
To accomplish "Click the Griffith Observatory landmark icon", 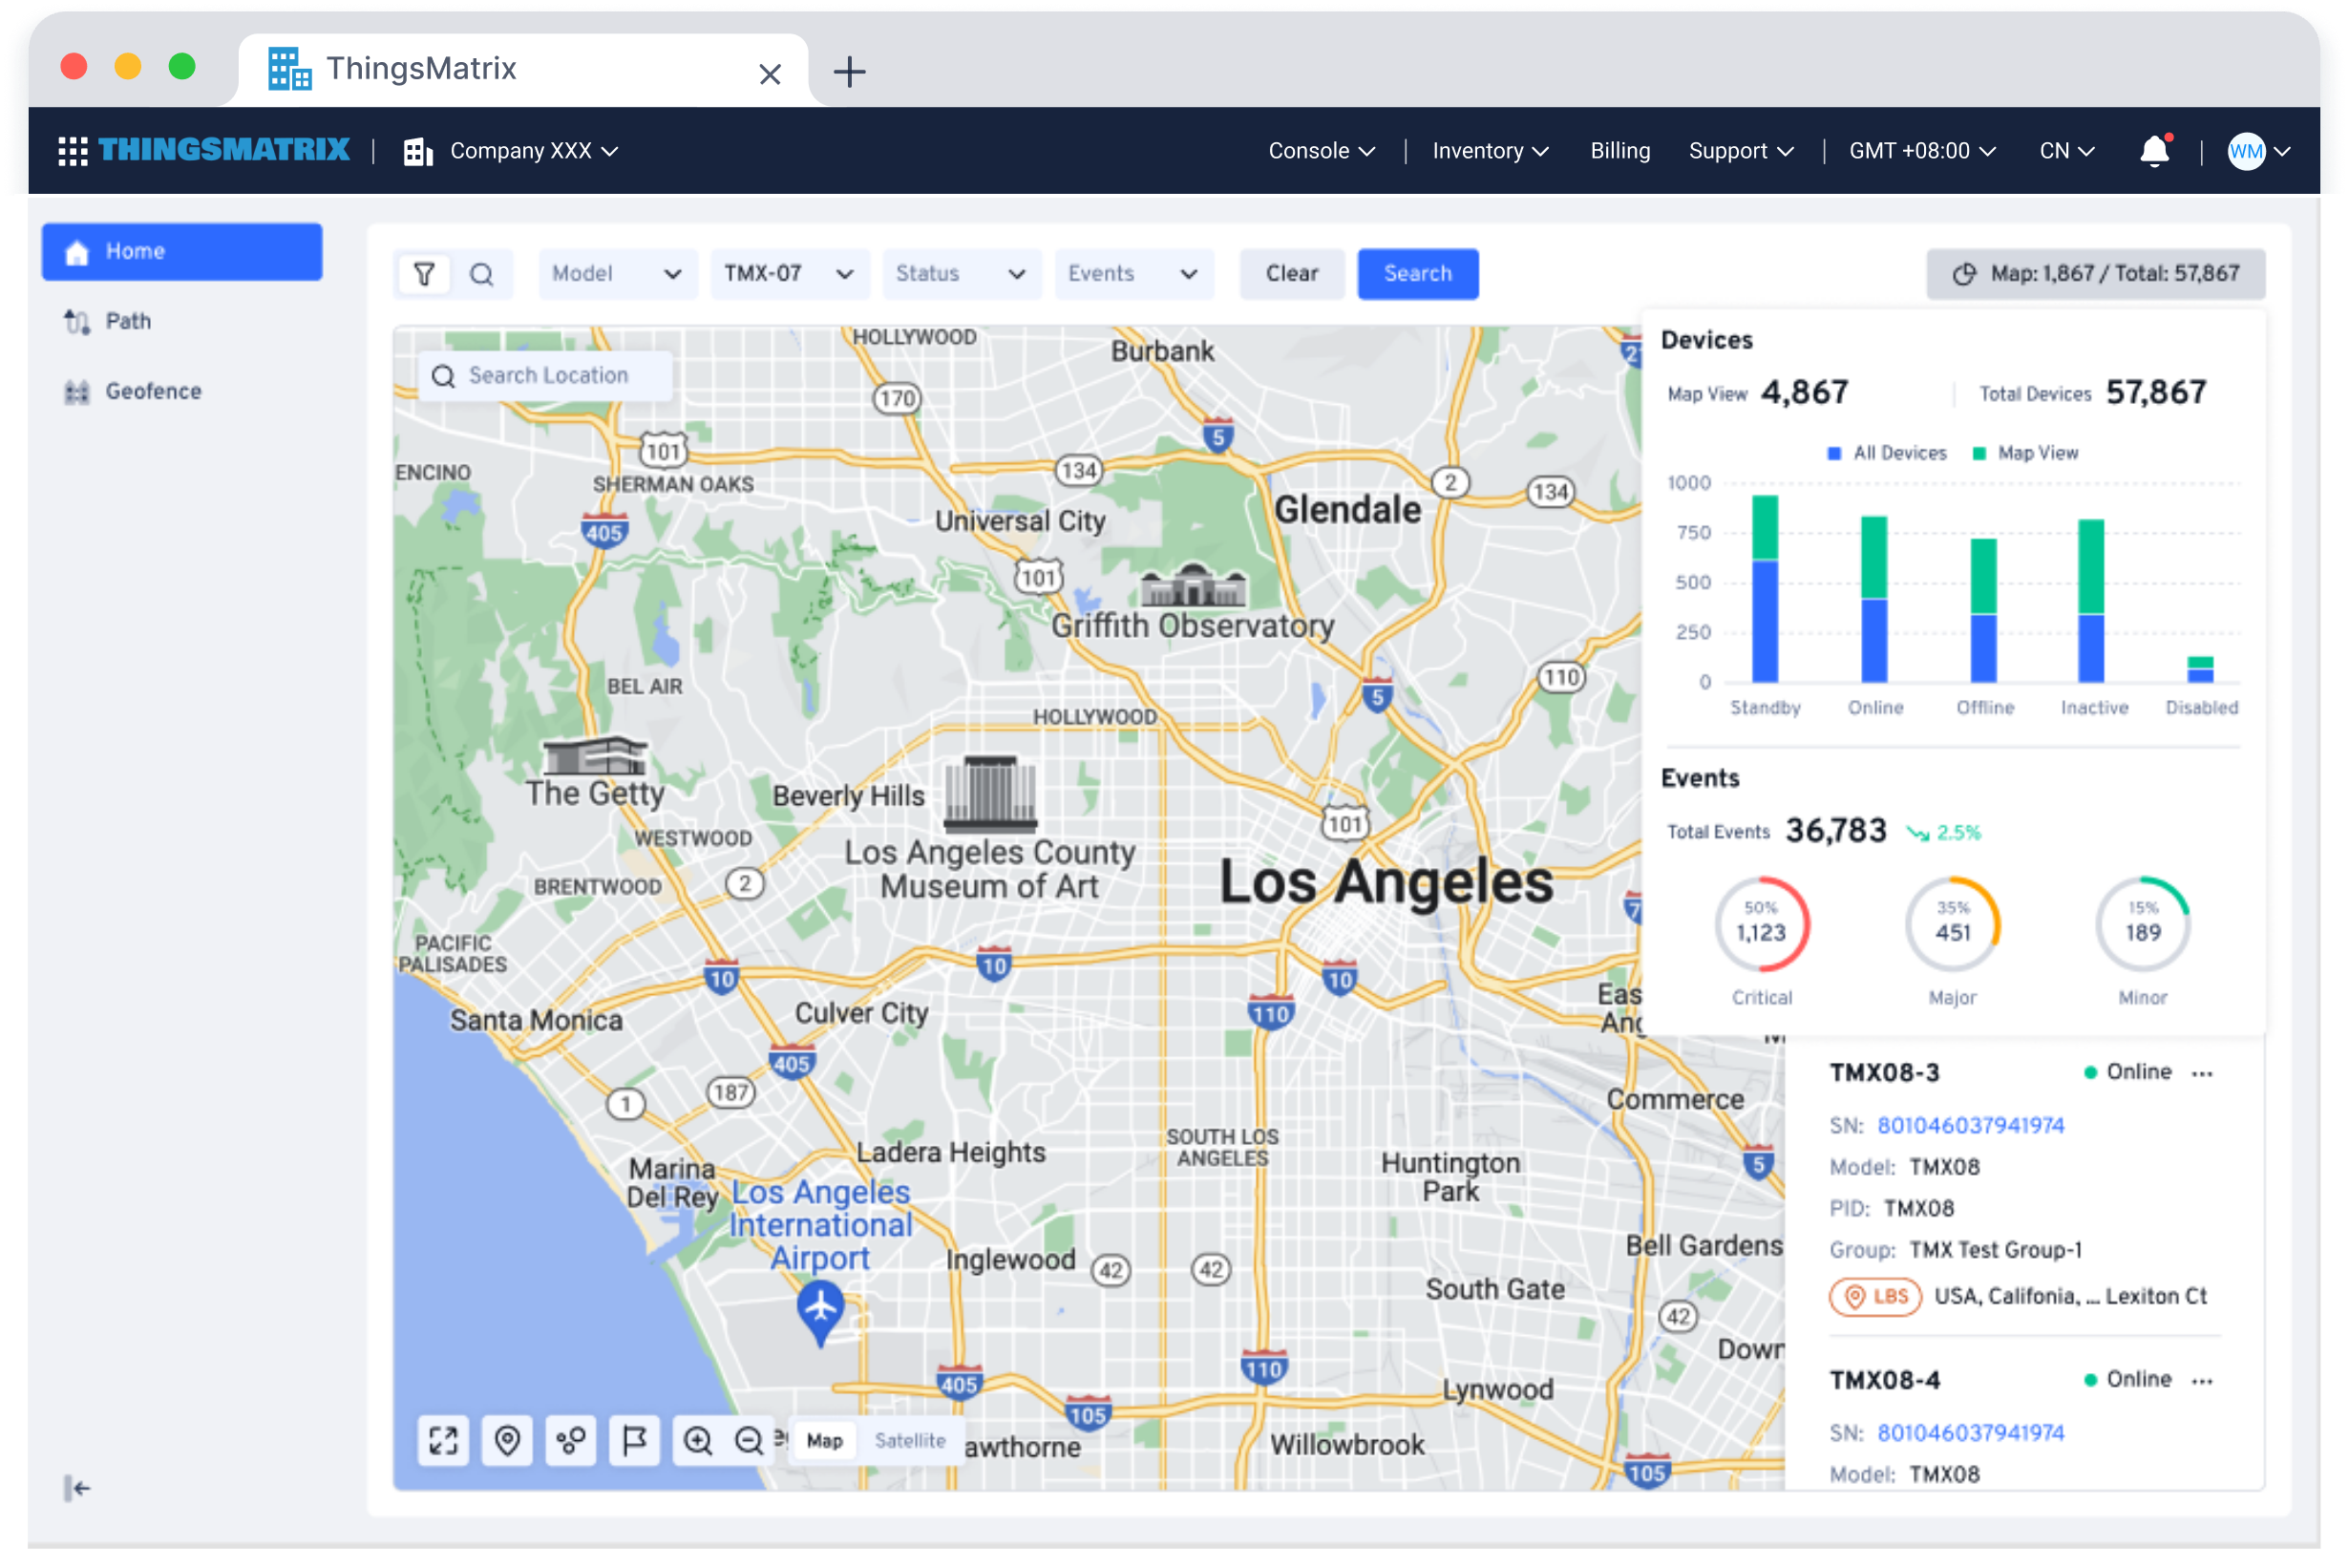I will 1193,584.
